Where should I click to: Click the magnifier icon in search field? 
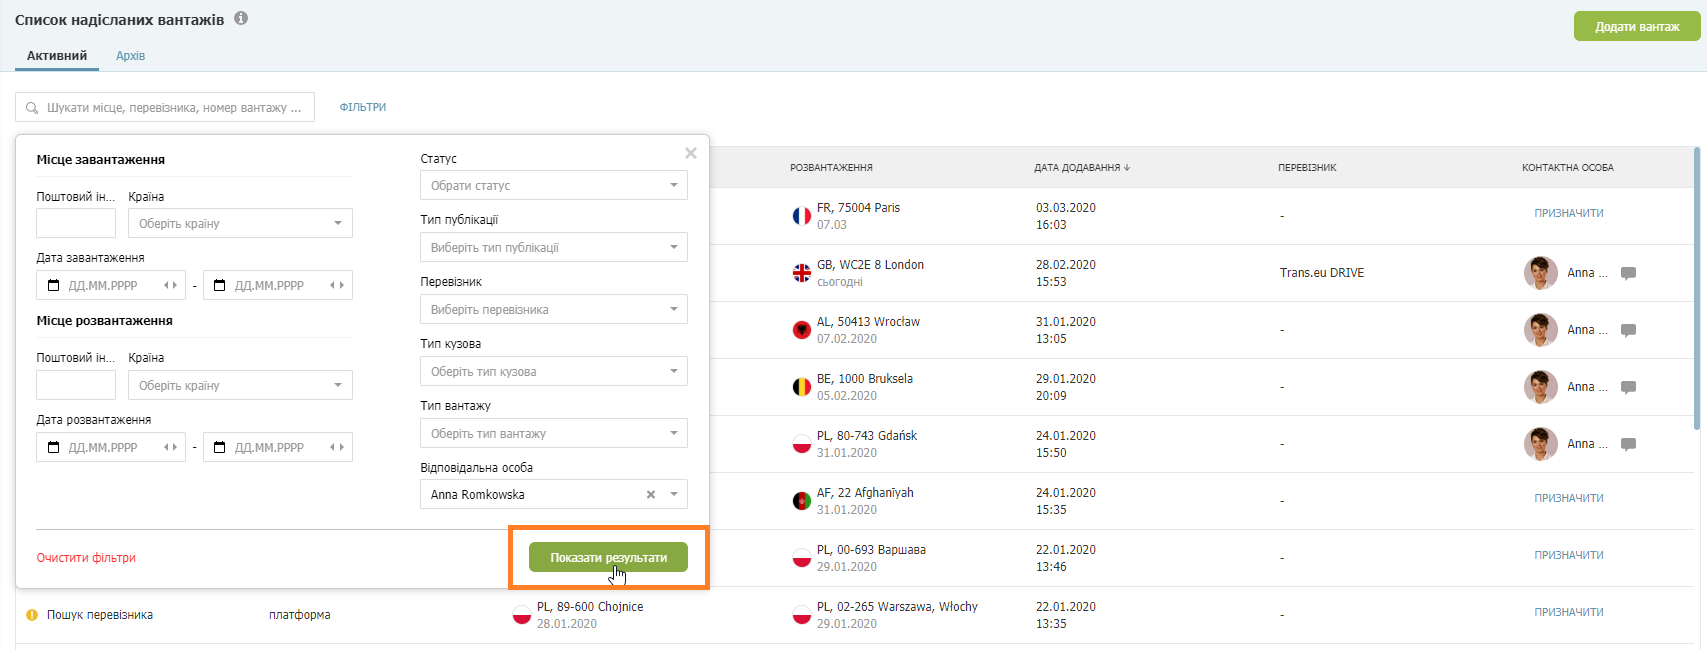[32, 108]
